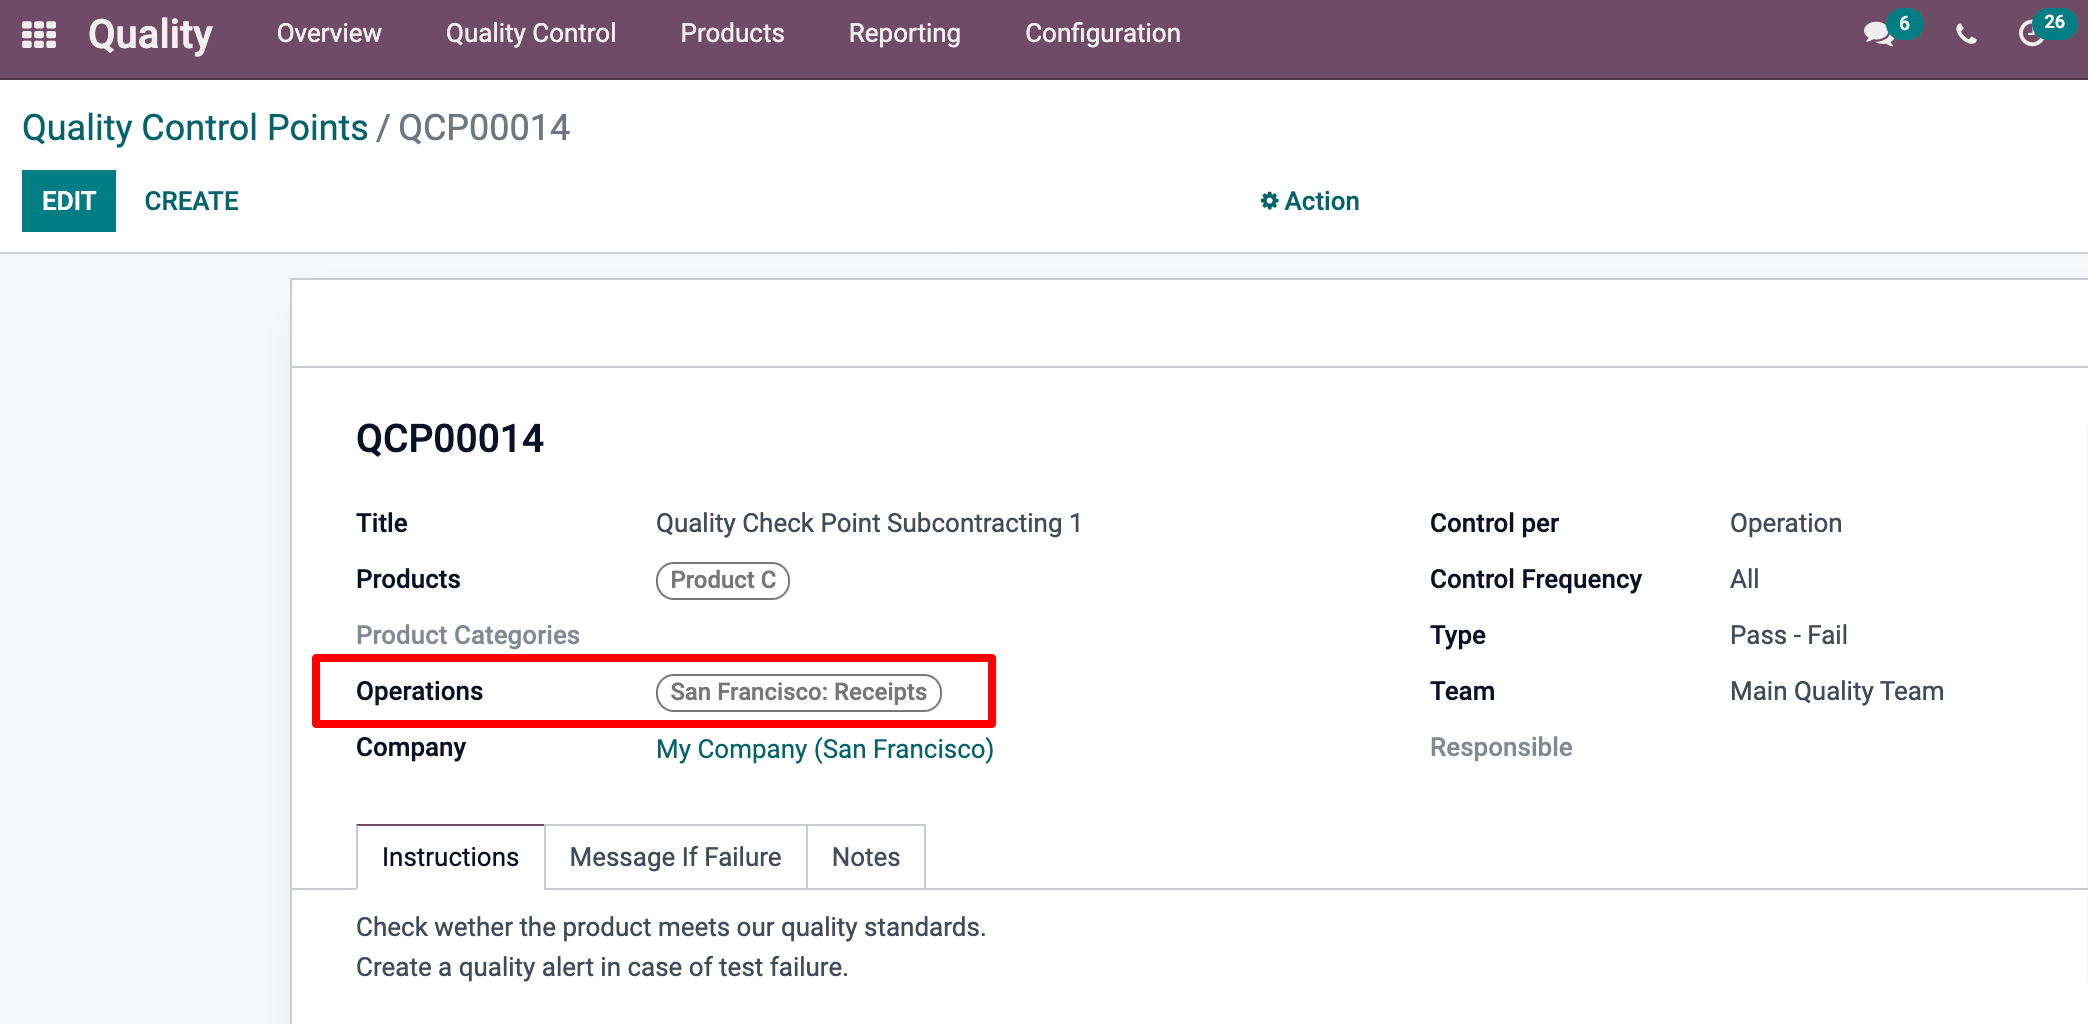Click the Product C tag
The image size is (2088, 1024).
tap(722, 580)
